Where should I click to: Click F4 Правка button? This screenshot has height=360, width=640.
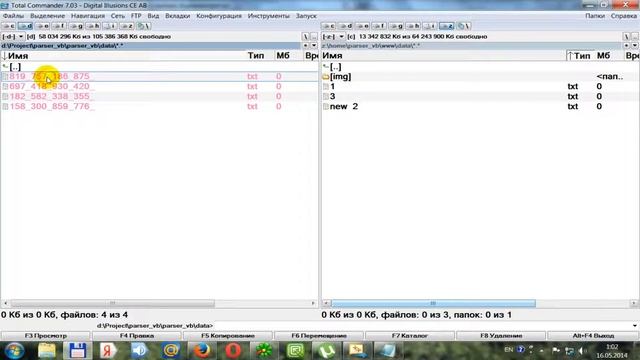point(137,336)
